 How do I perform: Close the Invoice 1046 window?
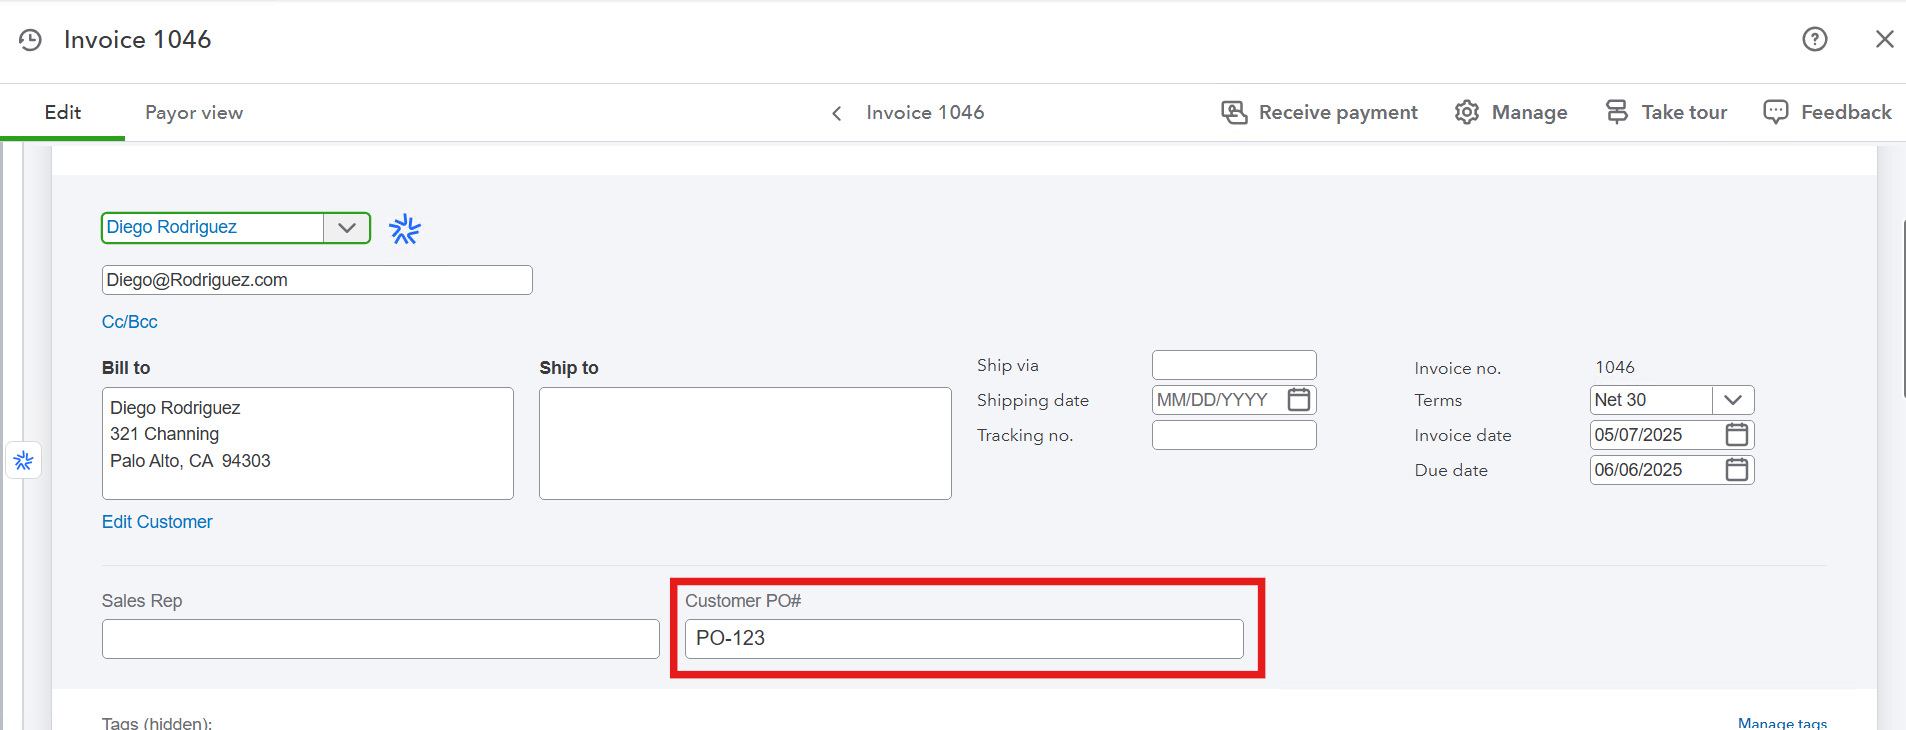(1885, 39)
